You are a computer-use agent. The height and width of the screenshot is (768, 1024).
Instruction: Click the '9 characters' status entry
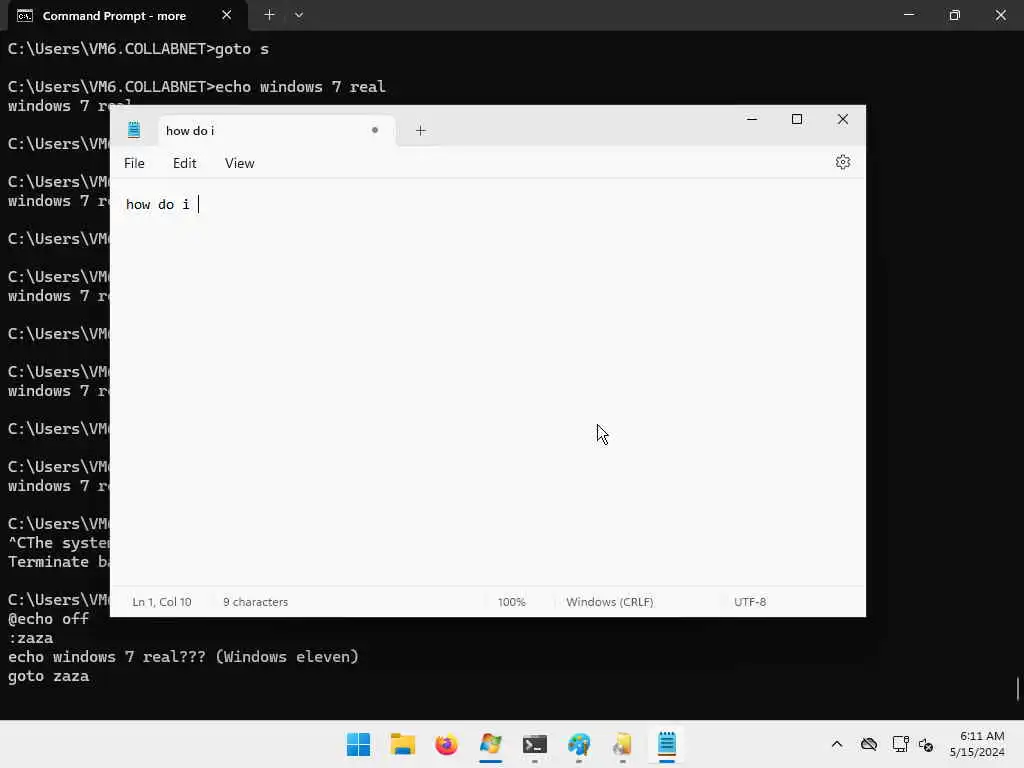point(255,601)
